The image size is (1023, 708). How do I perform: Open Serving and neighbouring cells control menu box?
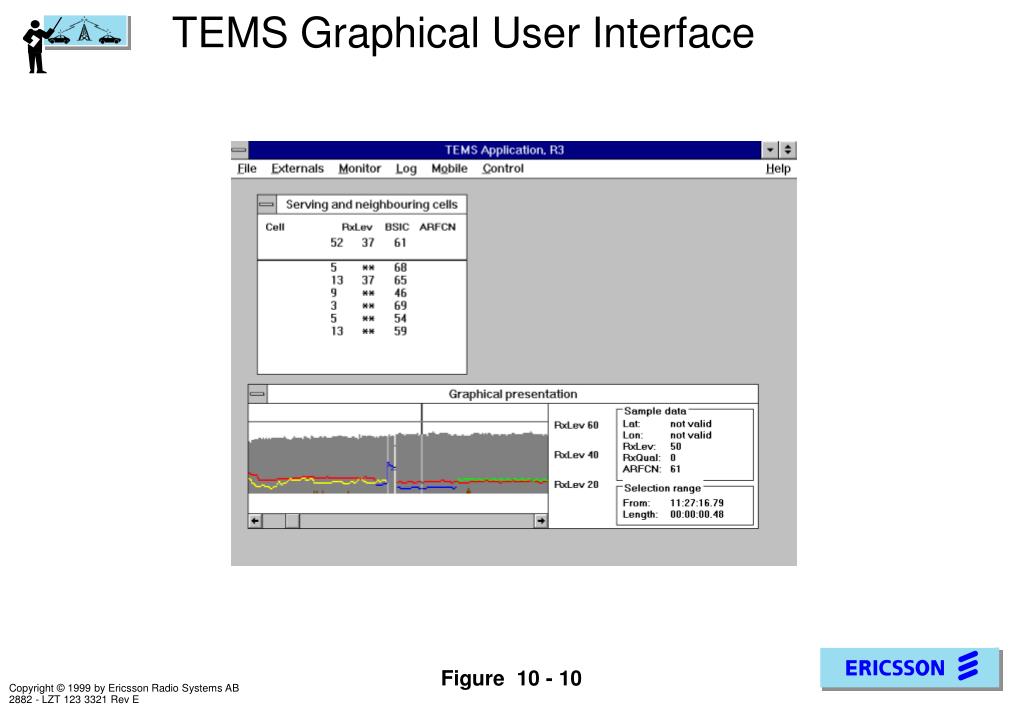pos(266,204)
